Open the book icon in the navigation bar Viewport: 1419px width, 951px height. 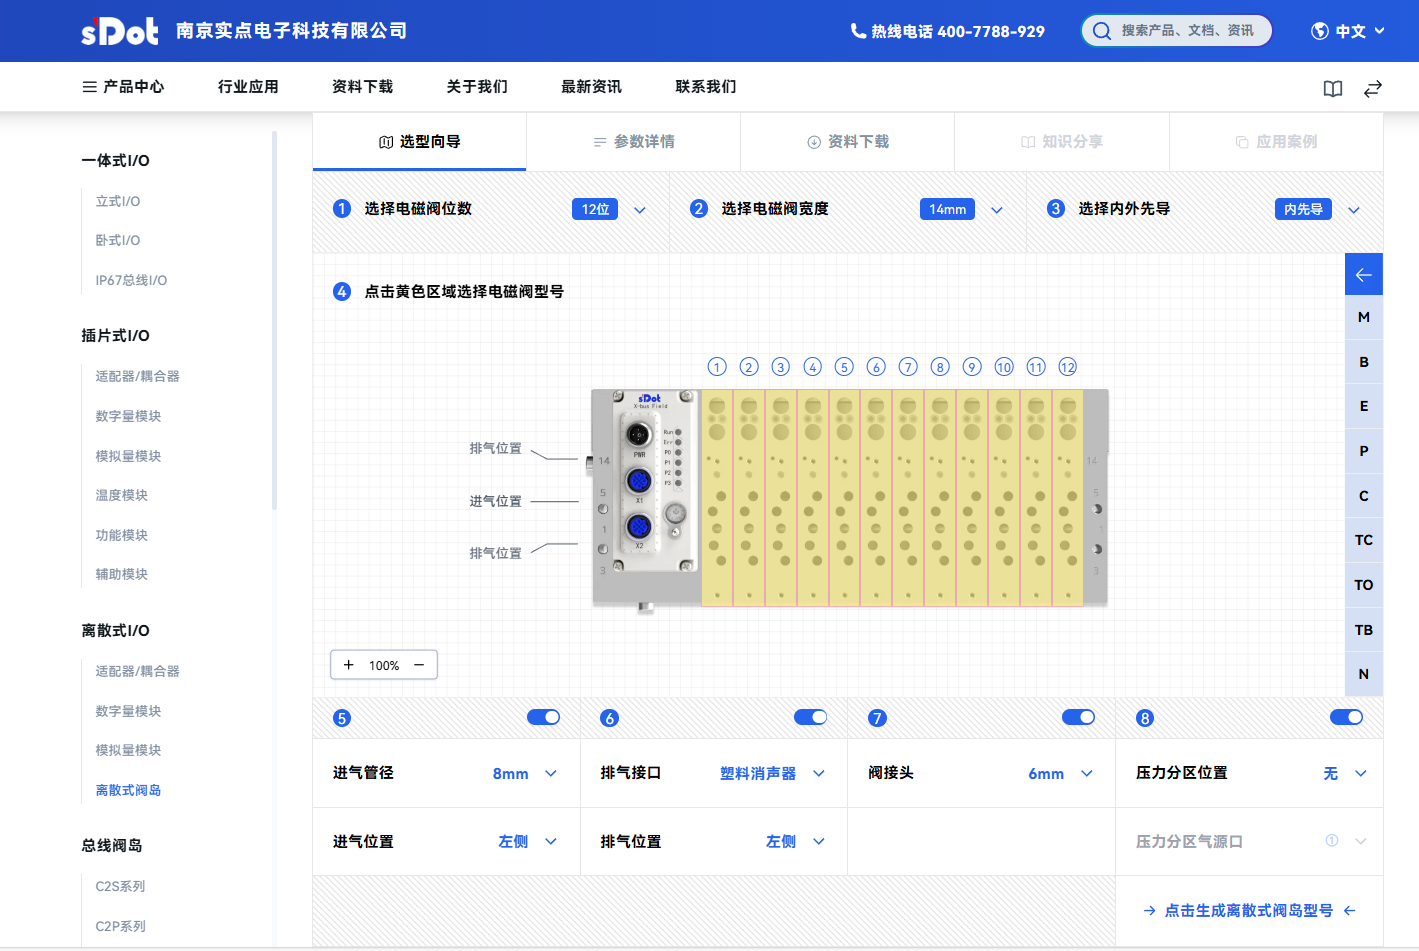[x=1332, y=89]
